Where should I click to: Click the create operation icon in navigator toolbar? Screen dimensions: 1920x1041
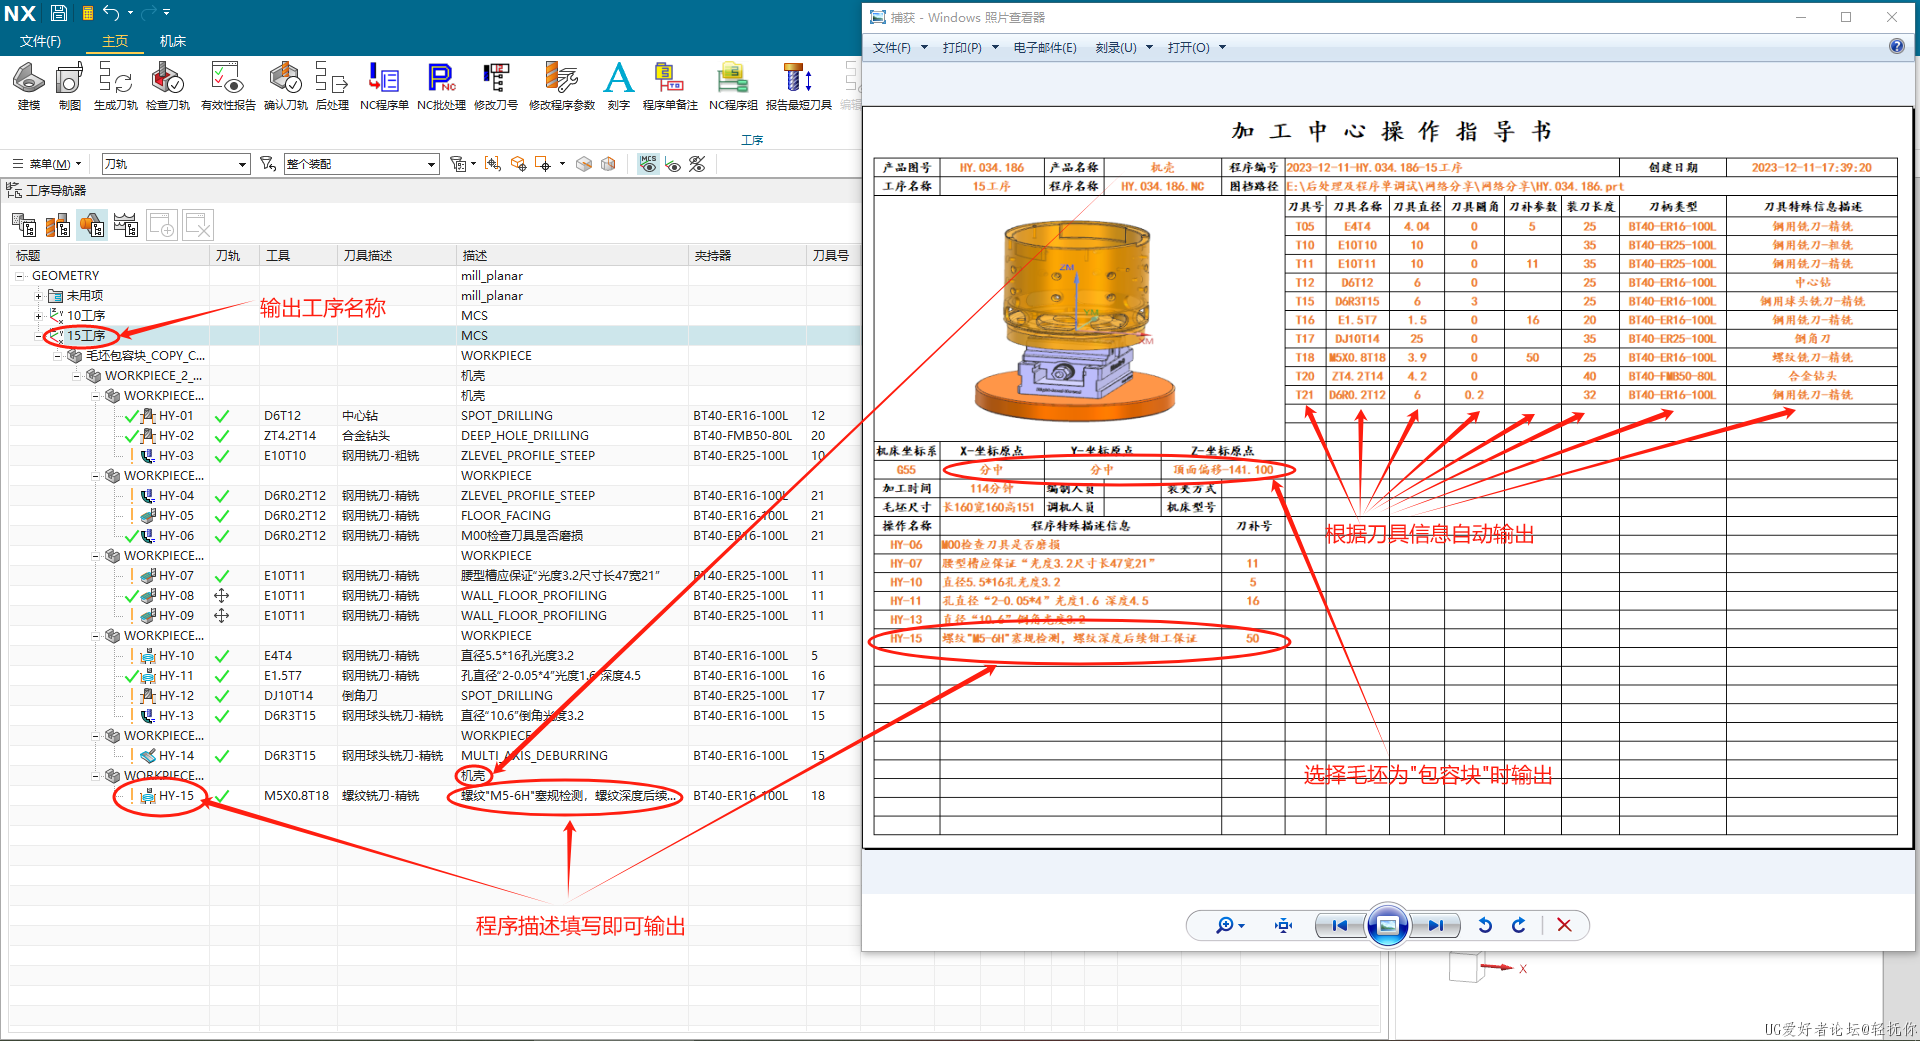161,225
